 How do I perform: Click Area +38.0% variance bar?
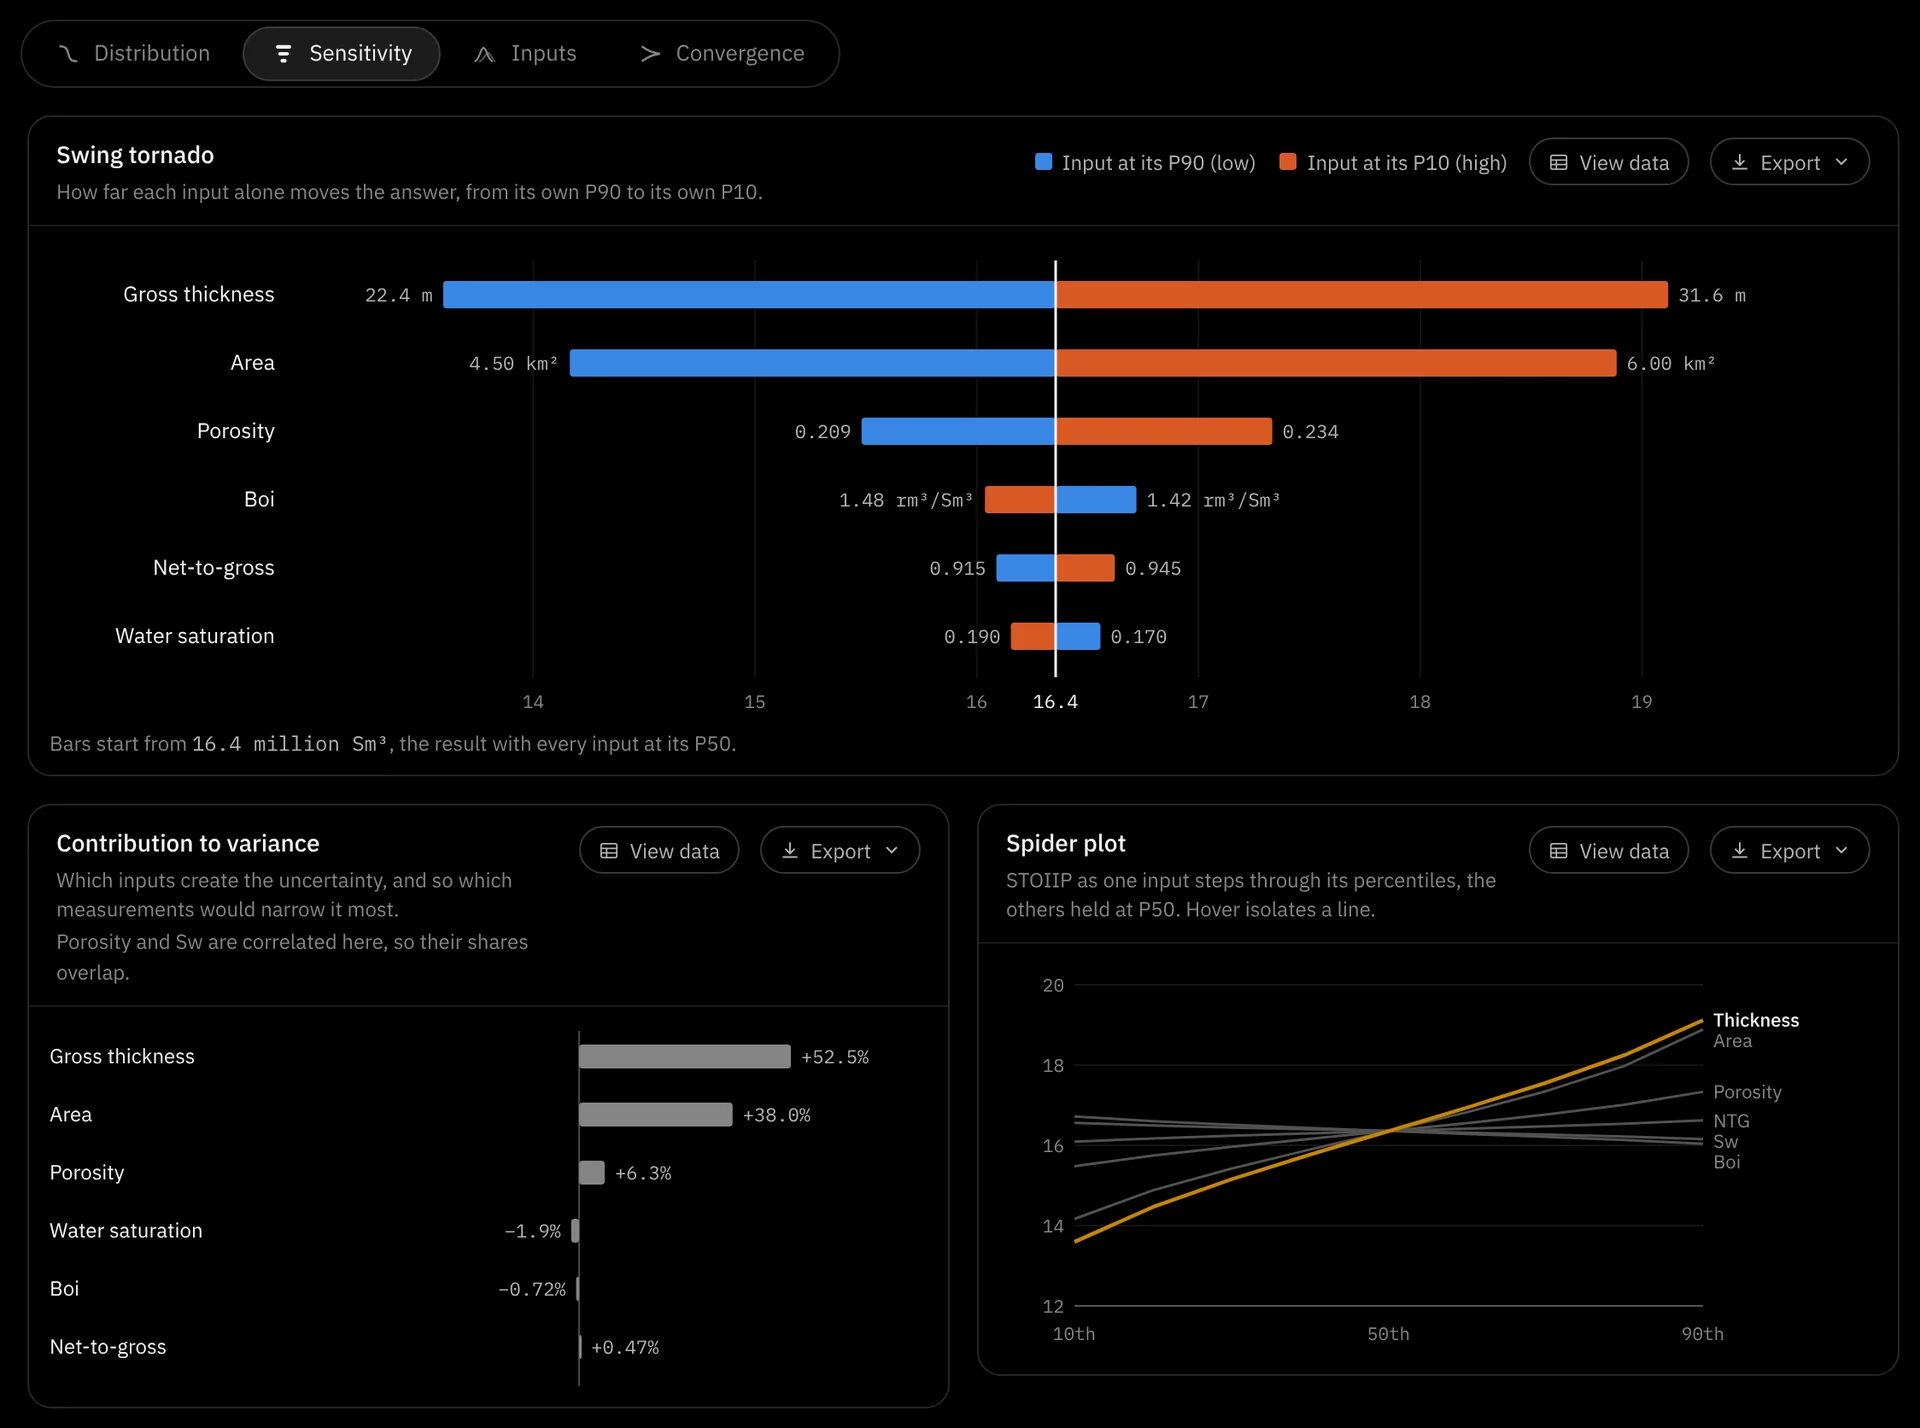[x=656, y=1114]
